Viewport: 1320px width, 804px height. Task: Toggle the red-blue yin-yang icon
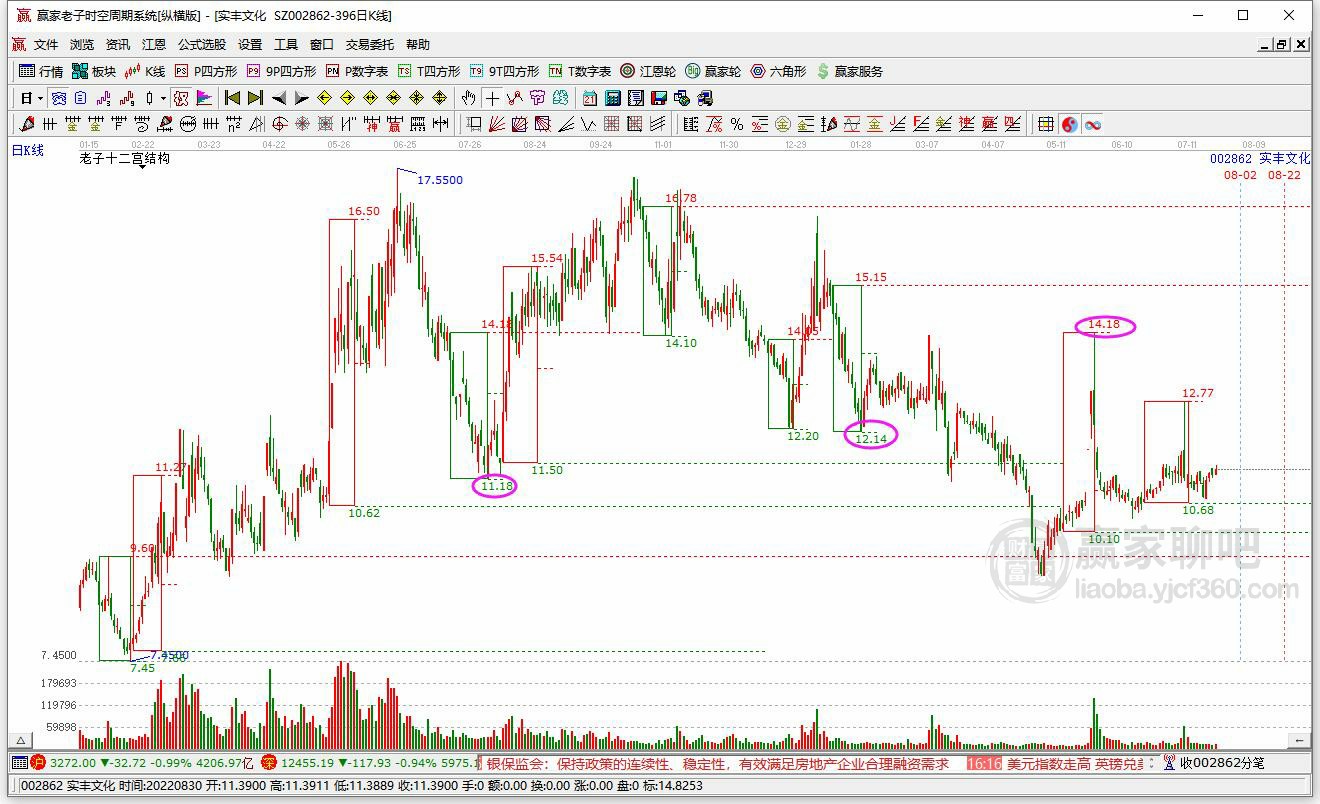(1070, 124)
